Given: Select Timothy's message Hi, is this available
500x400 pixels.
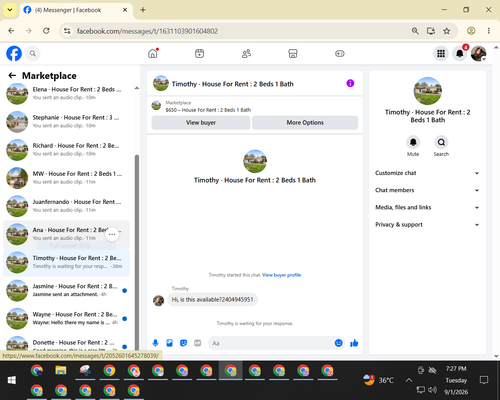Looking at the screenshot, I should pos(213,300).
